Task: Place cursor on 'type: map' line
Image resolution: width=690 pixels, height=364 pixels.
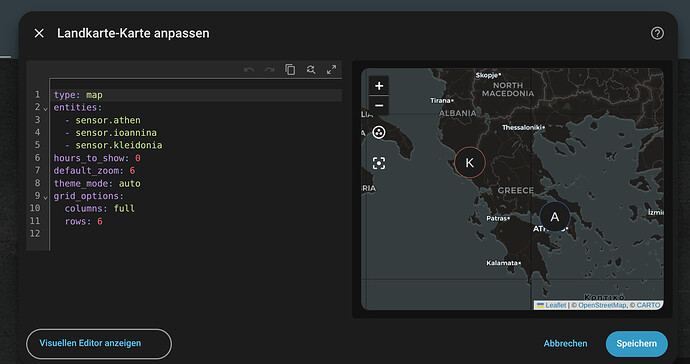Action: click(195, 95)
